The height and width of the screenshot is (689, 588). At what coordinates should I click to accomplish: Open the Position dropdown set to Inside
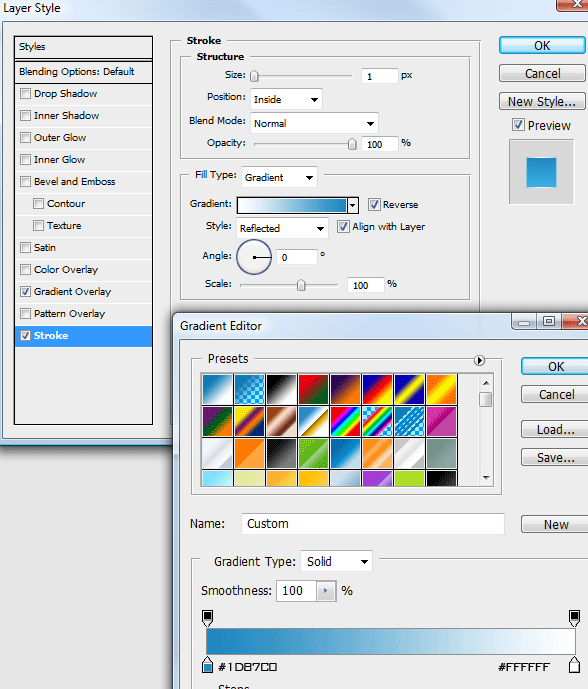tap(286, 99)
